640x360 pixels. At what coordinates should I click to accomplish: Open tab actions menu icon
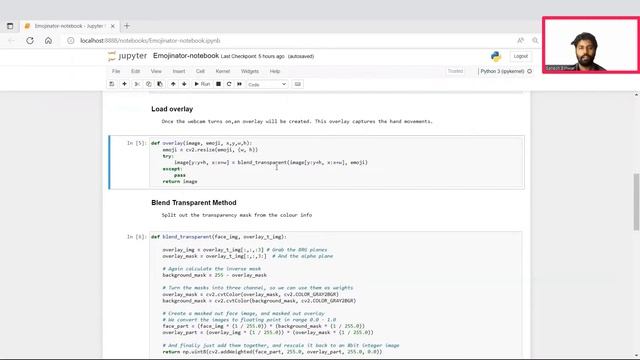[x=10, y=26]
